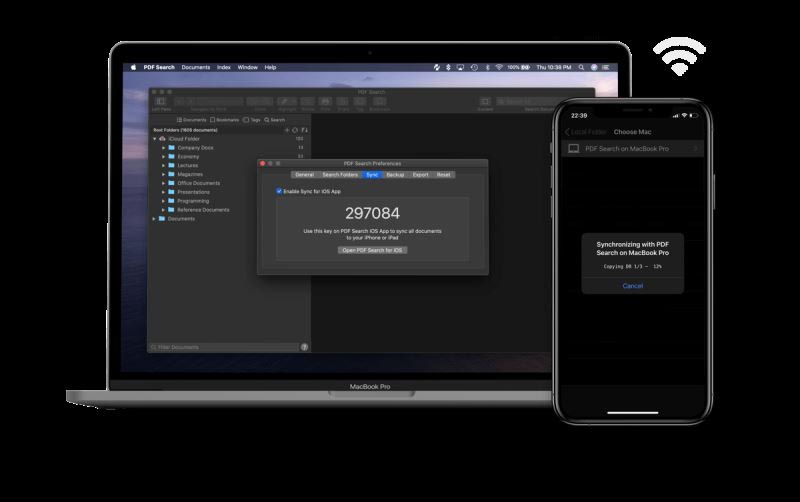Open the Reset preferences tab
Viewport: 800px width, 502px height.
pos(443,174)
